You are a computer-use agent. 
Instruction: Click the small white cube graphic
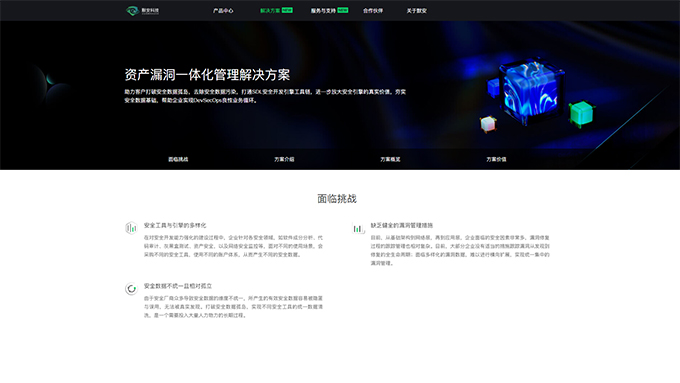488,124
